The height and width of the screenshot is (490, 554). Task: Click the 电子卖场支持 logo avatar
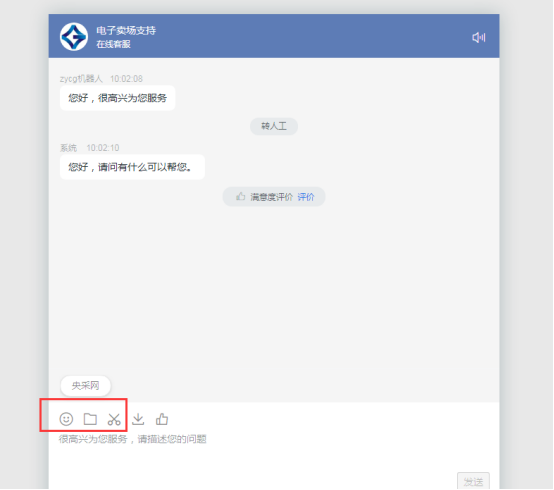pyautogui.click(x=74, y=37)
